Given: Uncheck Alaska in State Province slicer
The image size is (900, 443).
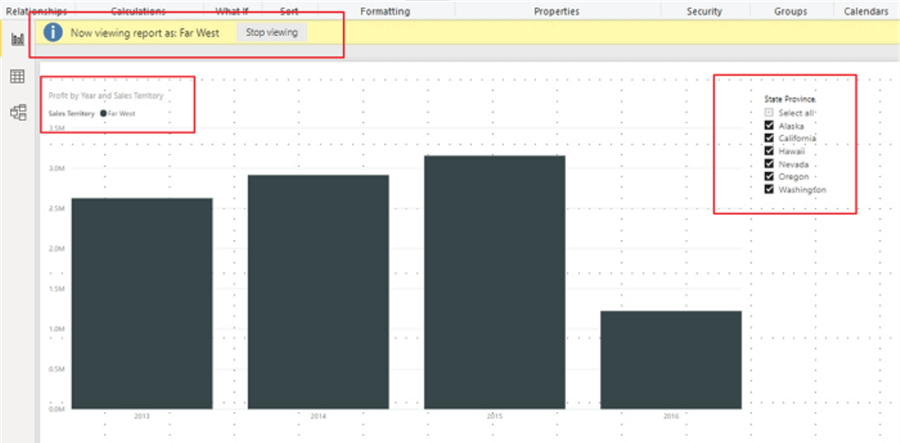Looking at the screenshot, I should tap(769, 126).
